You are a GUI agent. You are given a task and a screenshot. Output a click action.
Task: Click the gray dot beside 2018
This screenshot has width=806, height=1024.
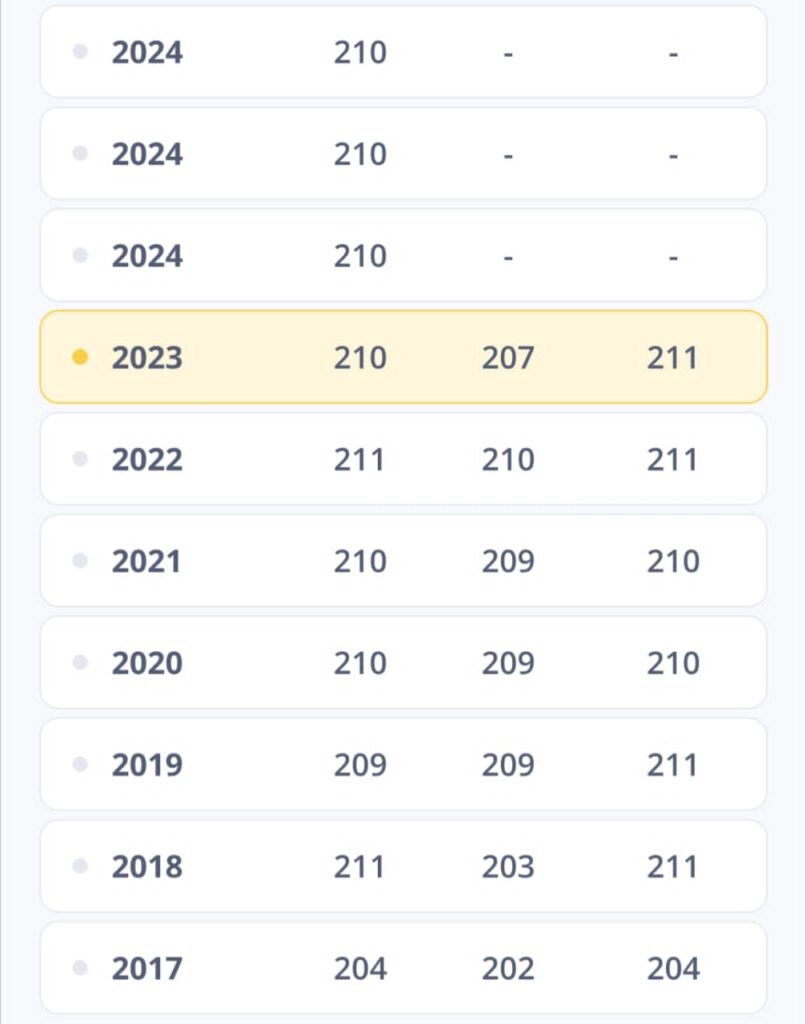80,866
